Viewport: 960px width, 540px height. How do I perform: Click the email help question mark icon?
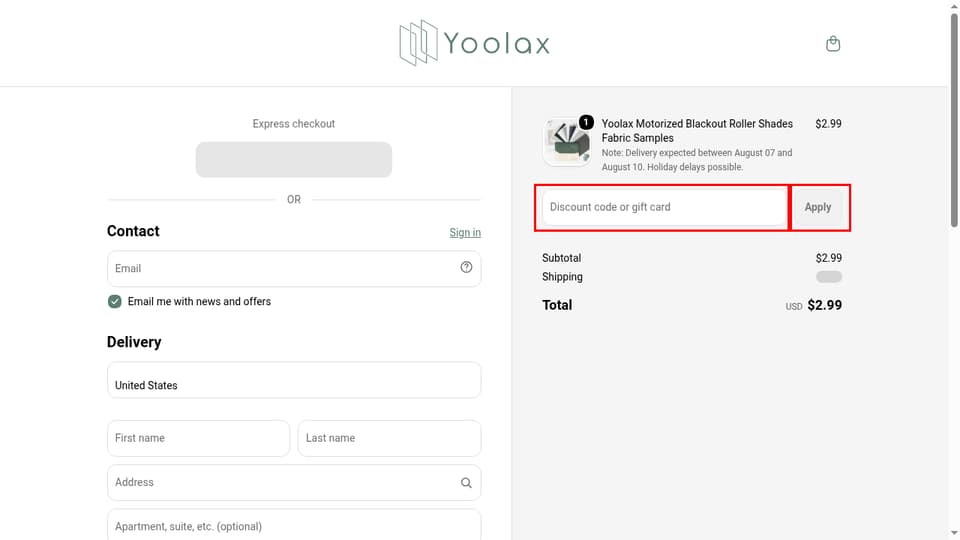(x=466, y=268)
